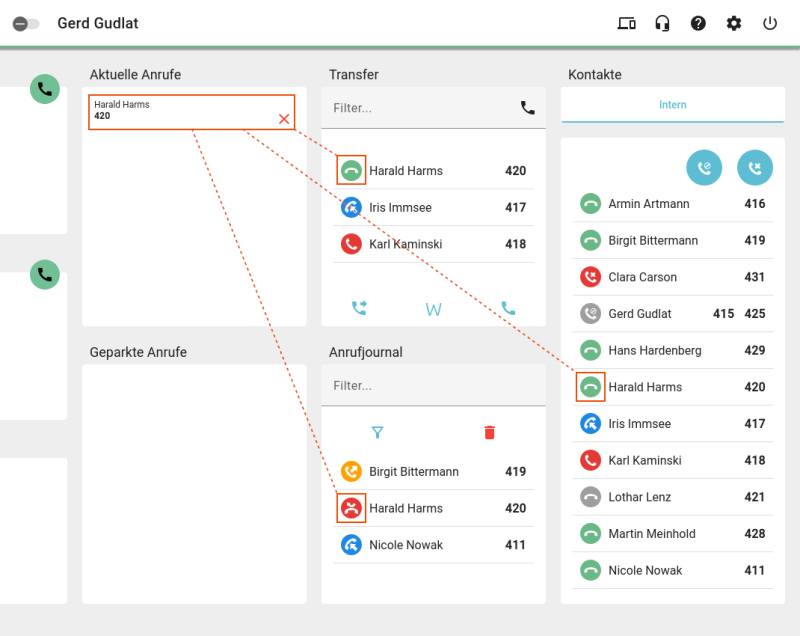Click the upper green phone button on left
Viewport: 800px width, 636px height.
click(45, 89)
